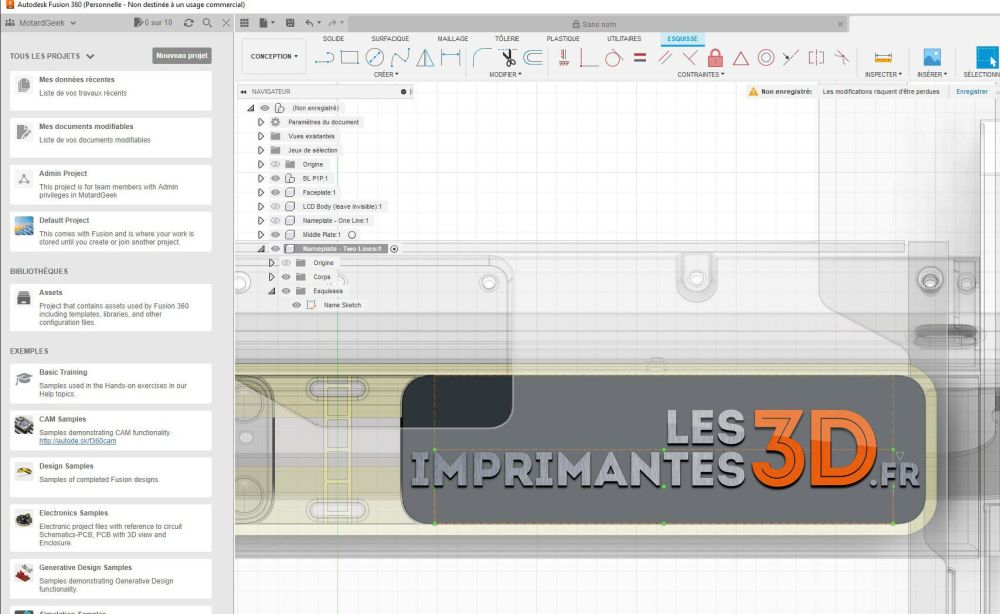Image resolution: width=1000 pixels, height=614 pixels.
Task: Select the Trim scissors tool
Action: 508,58
